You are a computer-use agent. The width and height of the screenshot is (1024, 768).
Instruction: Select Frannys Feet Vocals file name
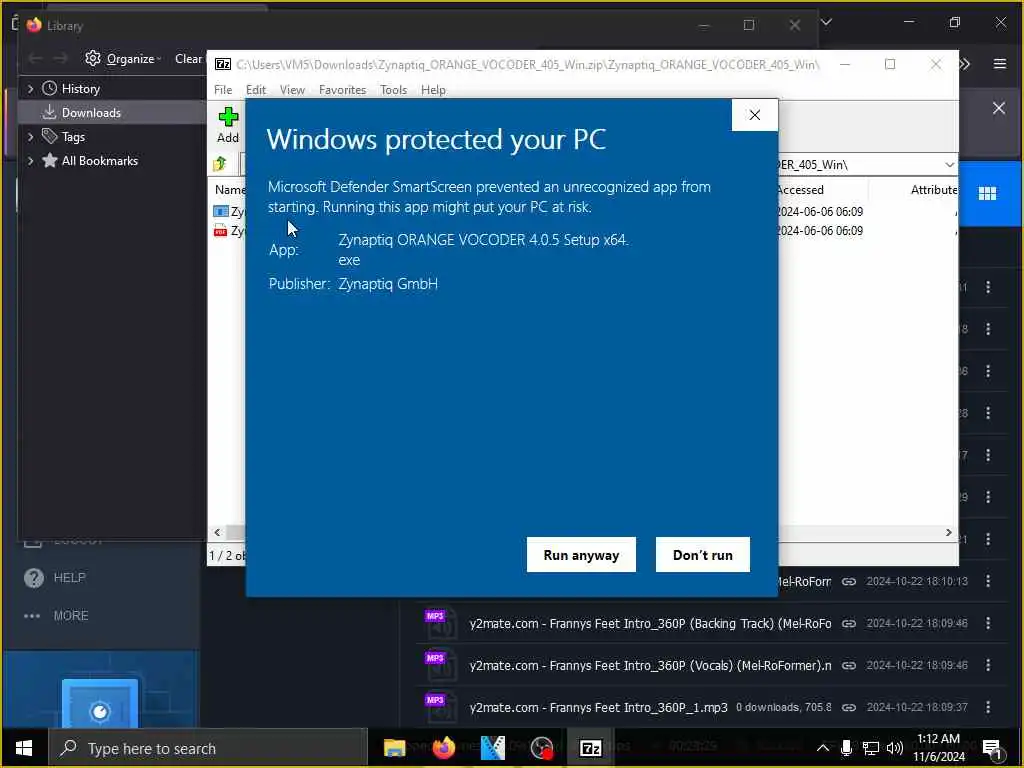point(650,665)
